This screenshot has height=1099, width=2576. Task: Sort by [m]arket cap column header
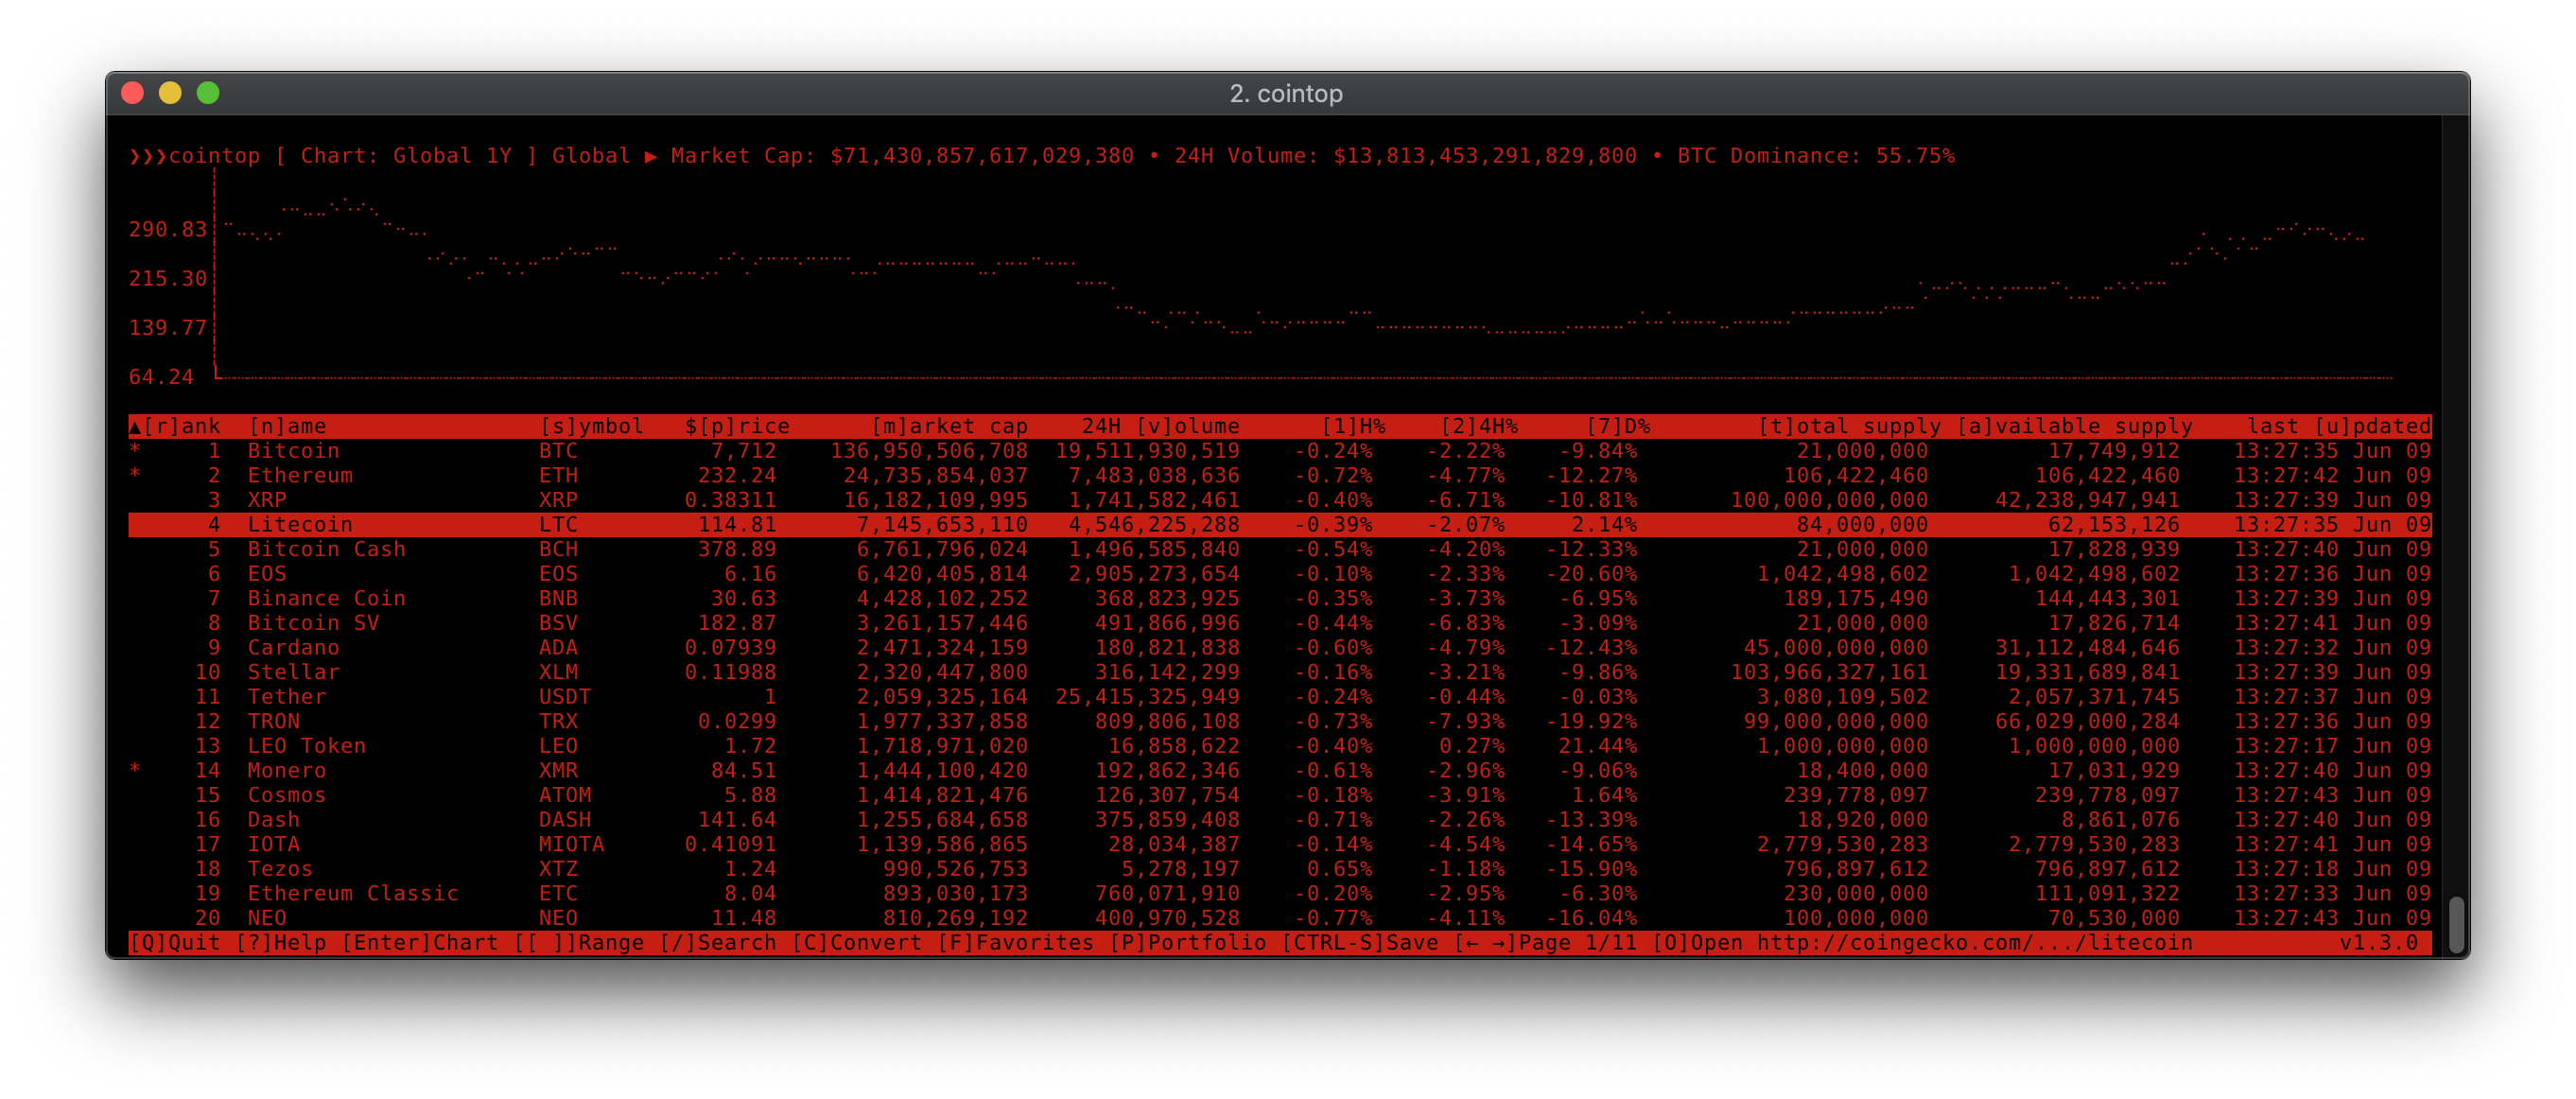[949, 426]
